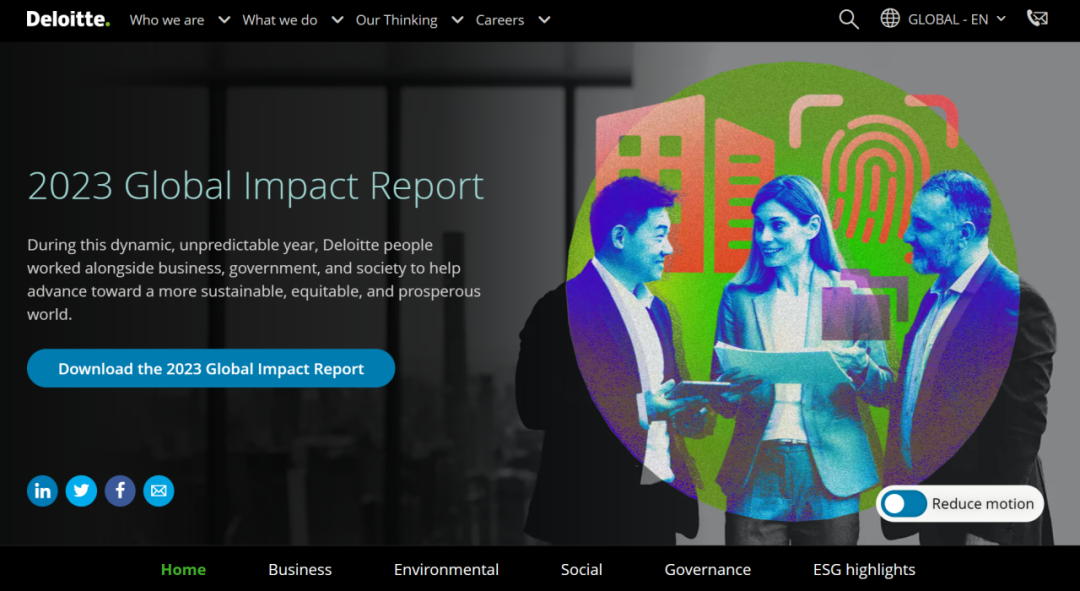Switch to the Business tab
Viewport: 1080px width, 591px height.
pyautogui.click(x=300, y=570)
